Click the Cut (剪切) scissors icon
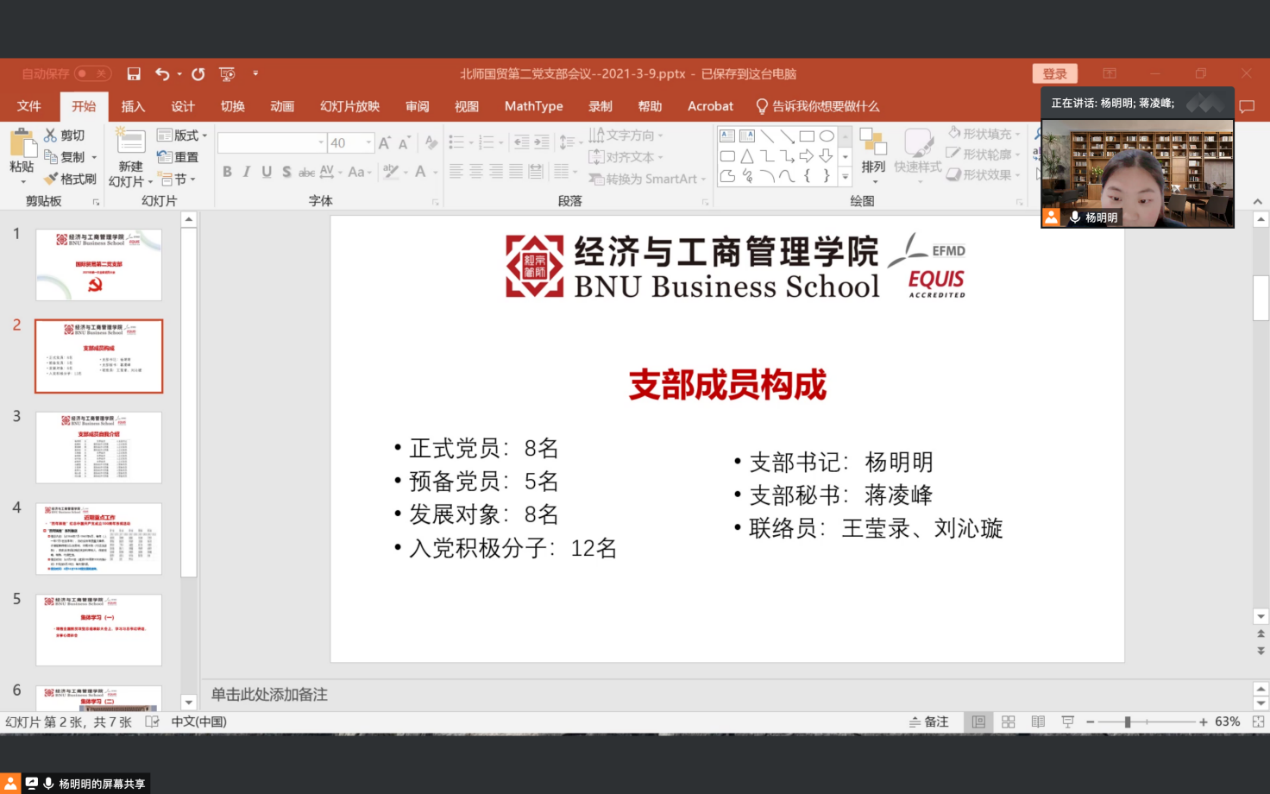1270x794 pixels. (x=50, y=136)
